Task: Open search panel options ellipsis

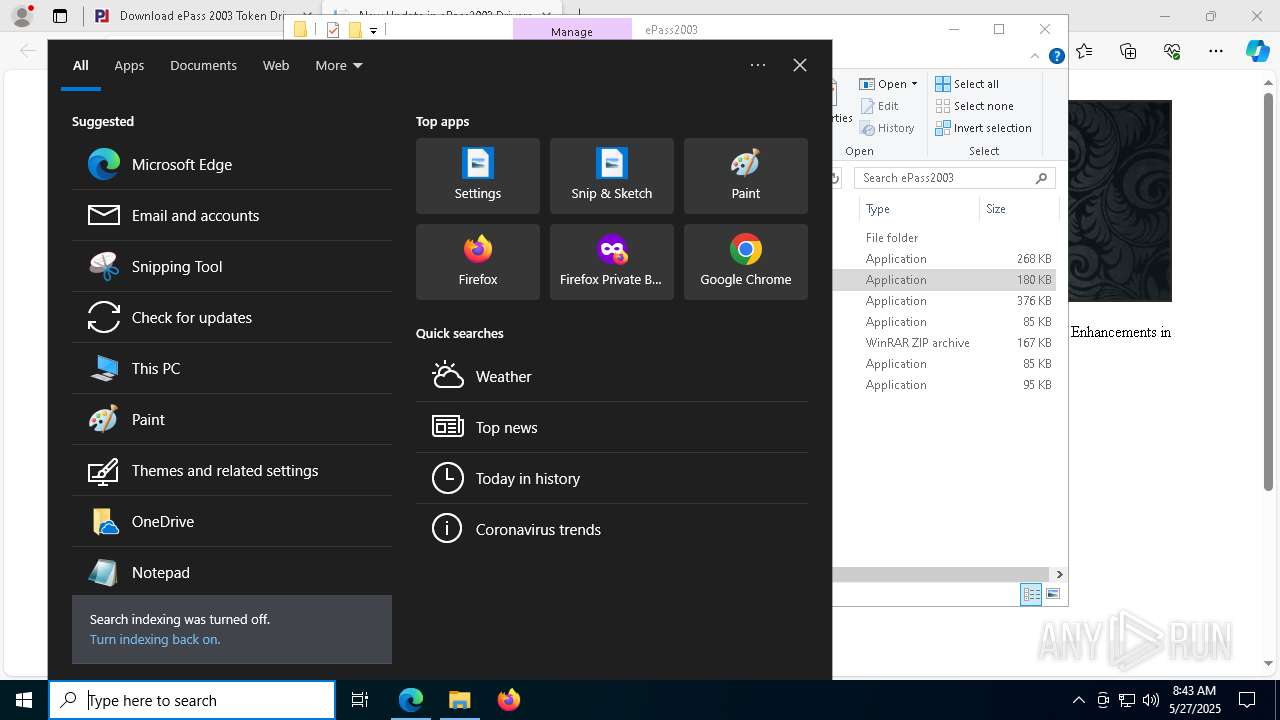Action: 758,65
